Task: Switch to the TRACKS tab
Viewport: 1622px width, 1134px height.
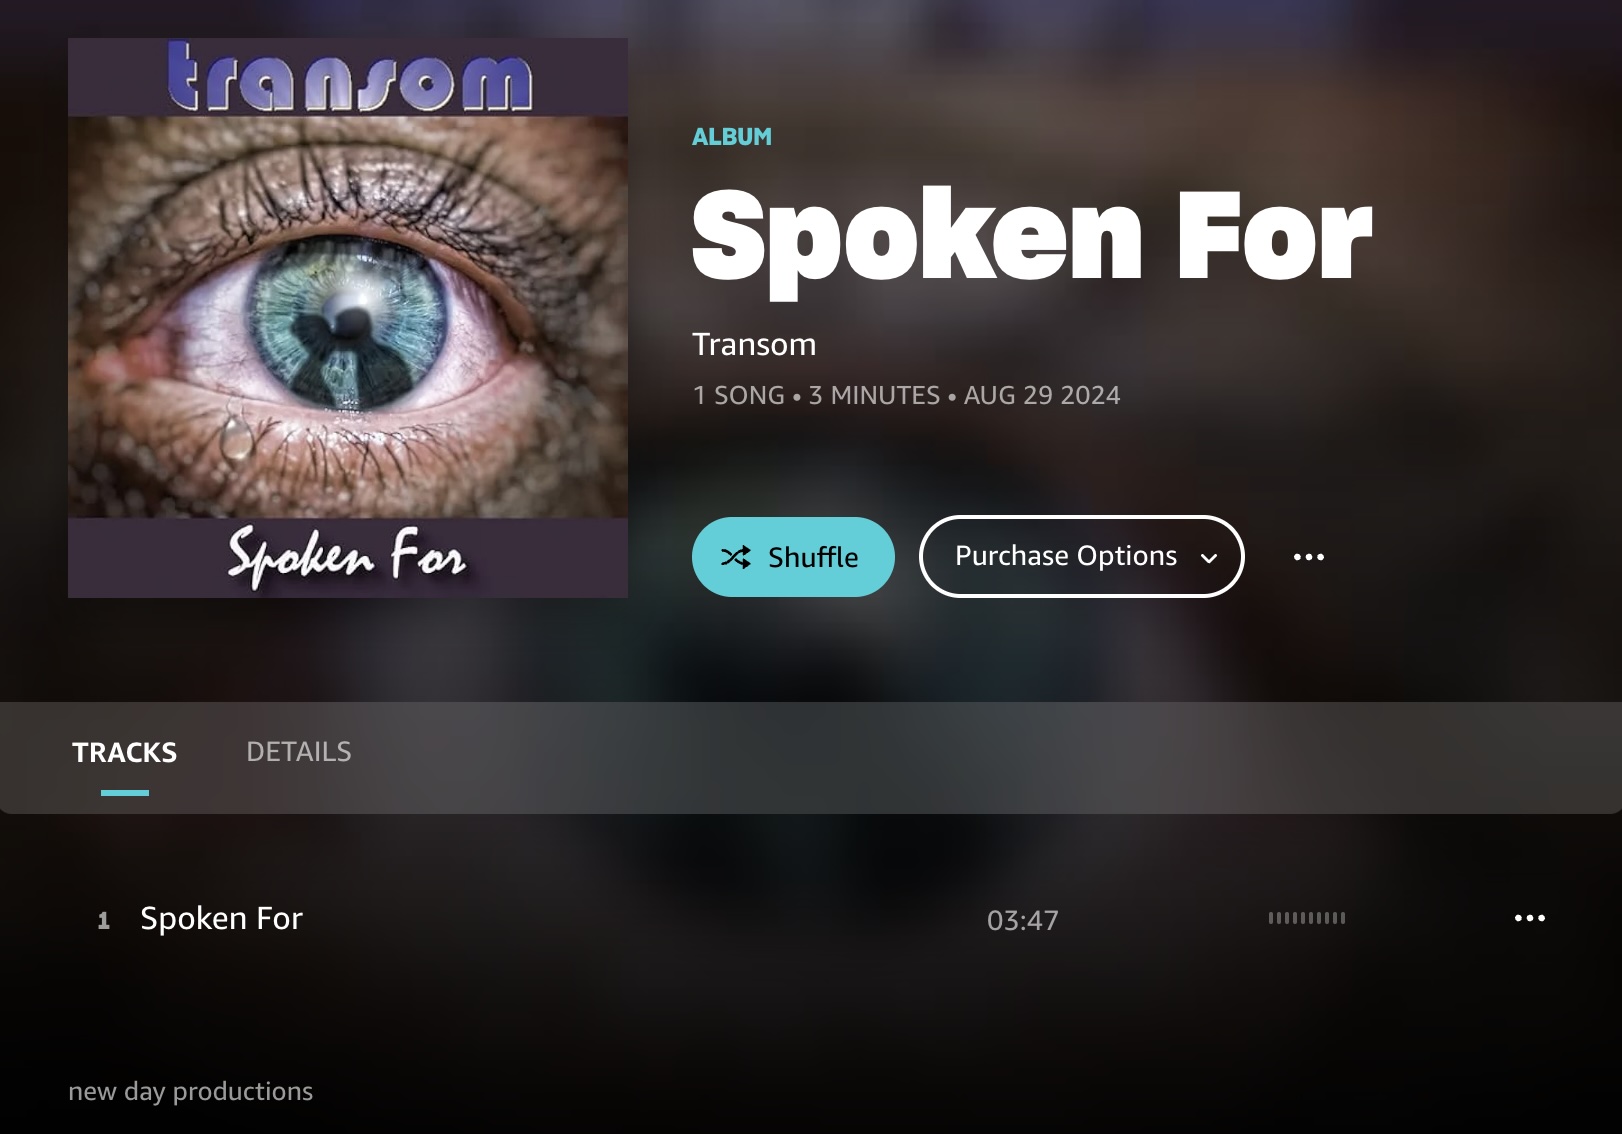Action: pos(124,752)
